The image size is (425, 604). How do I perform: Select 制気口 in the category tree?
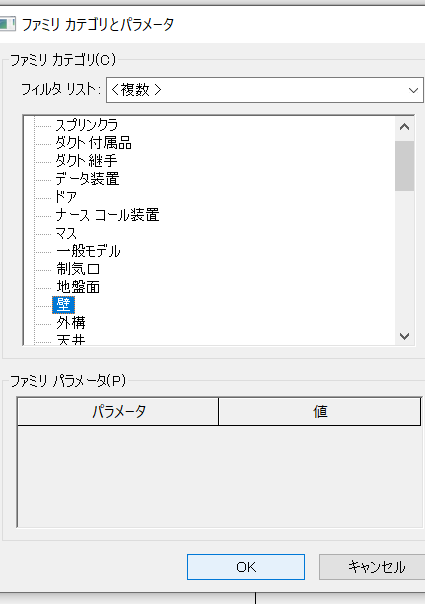pyautogui.click(x=78, y=269)
